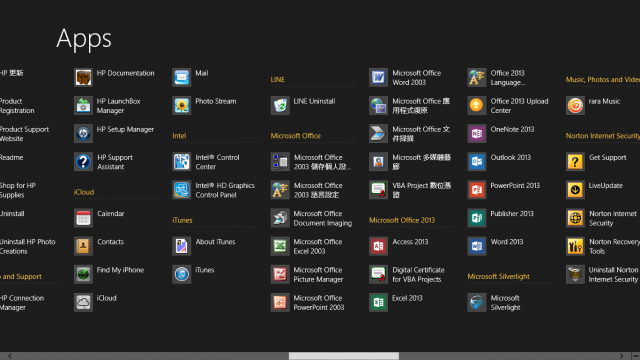Launch Find My iPhone icon

click(x=83, y=274)
